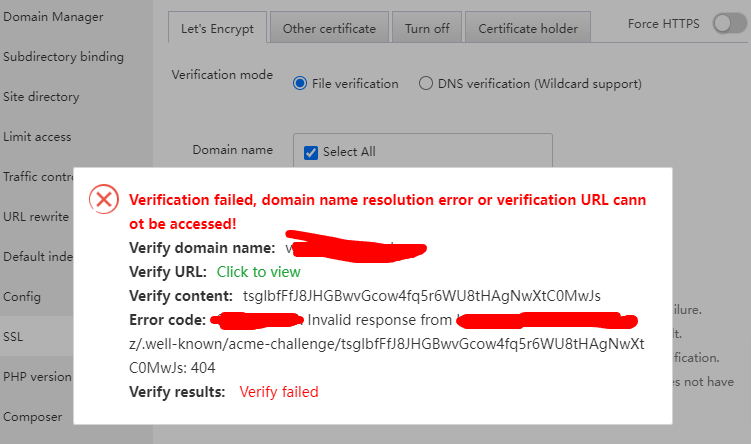Click the red error X icon
This screenshot has height=444, width=751.
tap(104, 199)
